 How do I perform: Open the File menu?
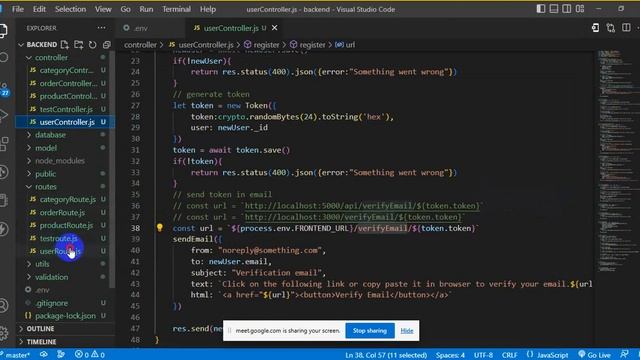click(x=18, y=9)
